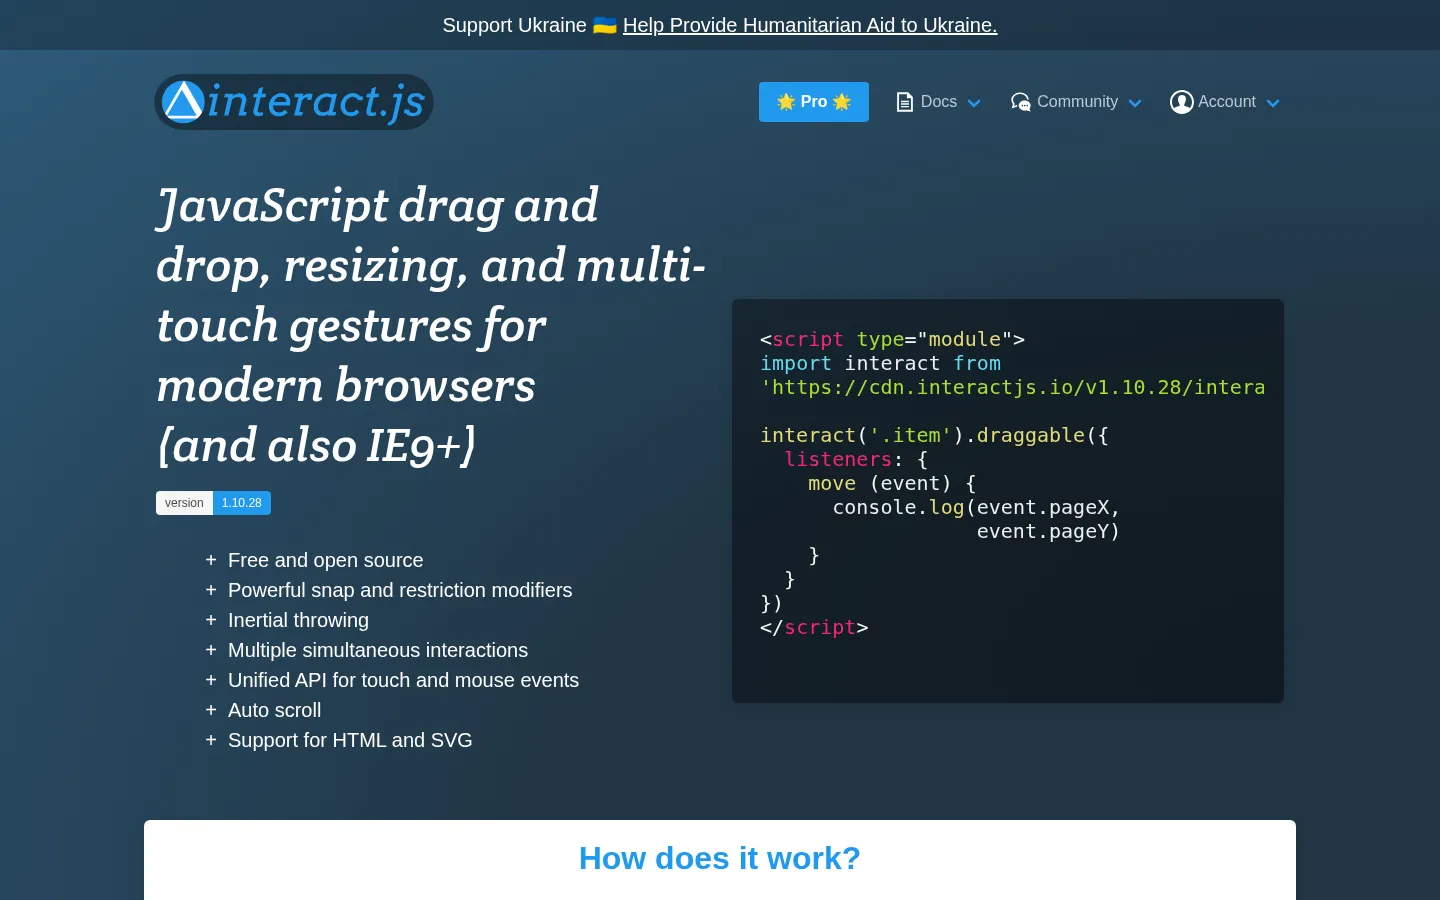Click the 'listeners: {' code line
The image size is (1440, 900).
point(856,459)
